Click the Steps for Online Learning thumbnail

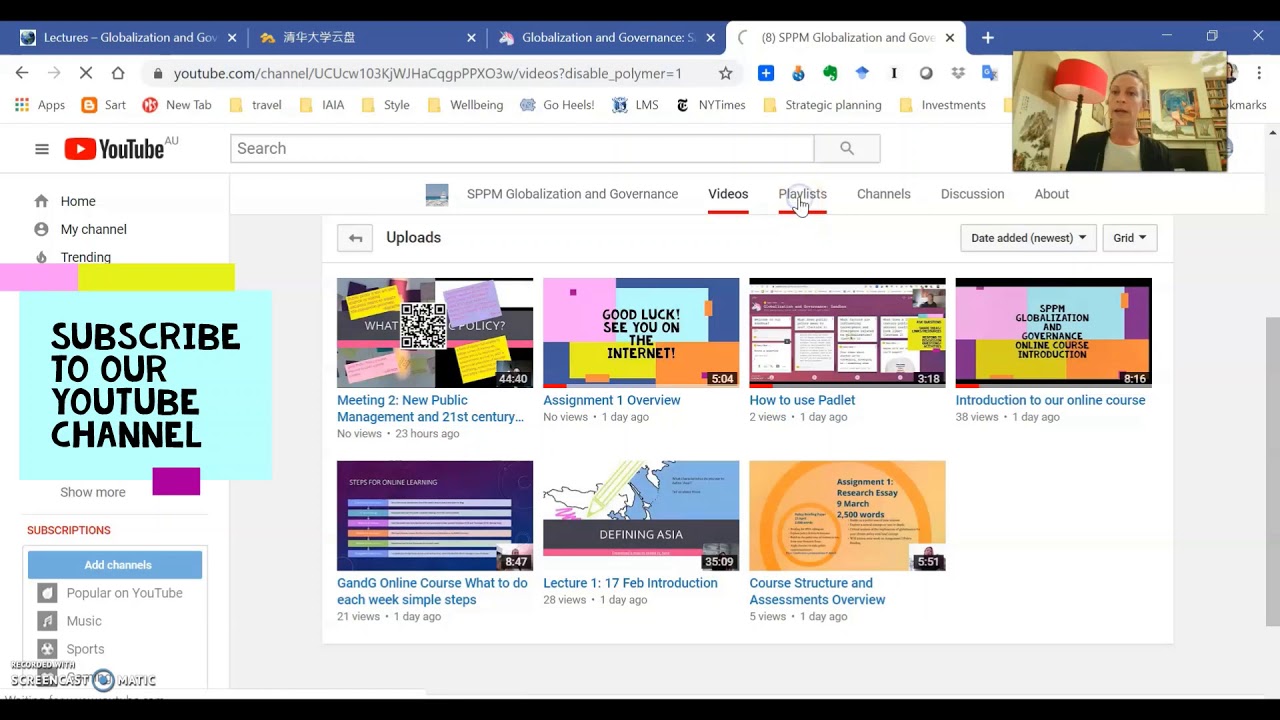tap(435, 516)
